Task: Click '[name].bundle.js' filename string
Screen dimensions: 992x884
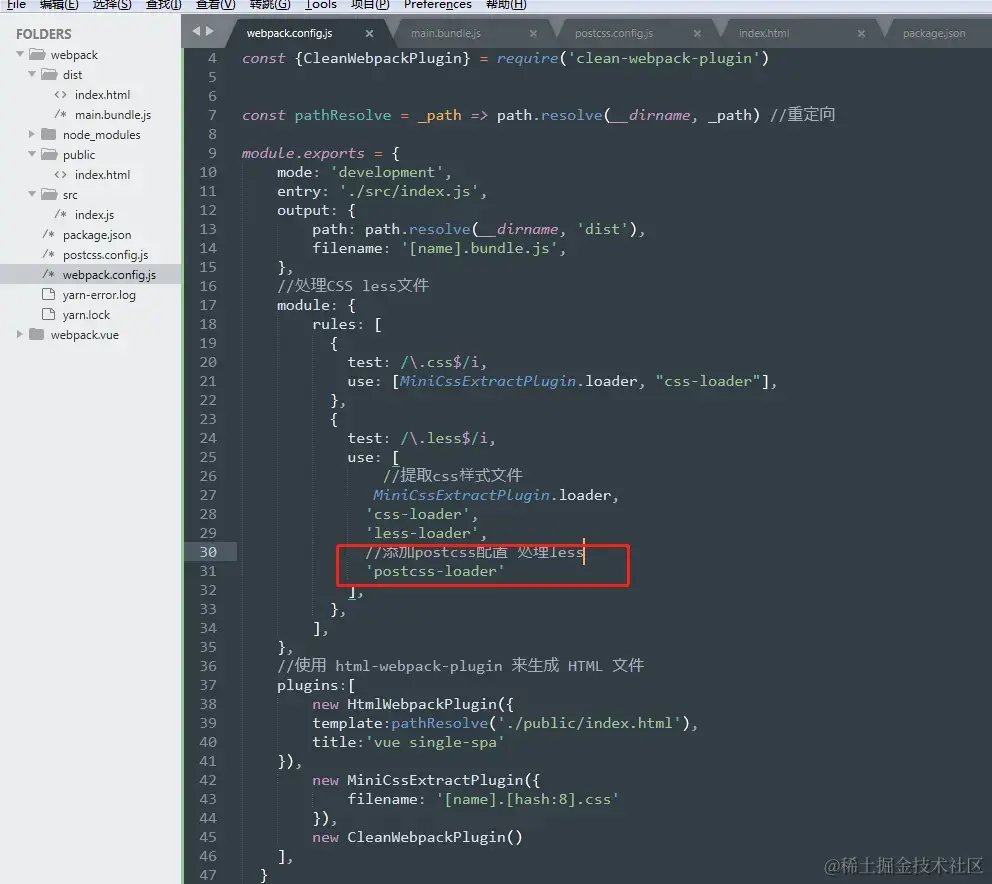Action: pyautogui.click(x=479, y=248)
